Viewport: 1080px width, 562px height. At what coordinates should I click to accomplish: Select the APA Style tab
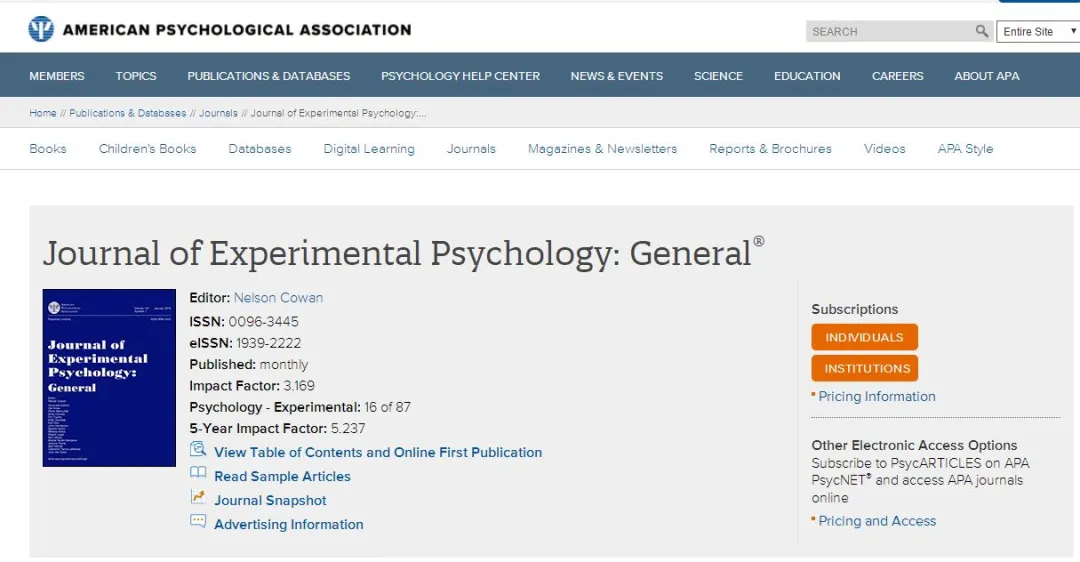click(965, 149)
